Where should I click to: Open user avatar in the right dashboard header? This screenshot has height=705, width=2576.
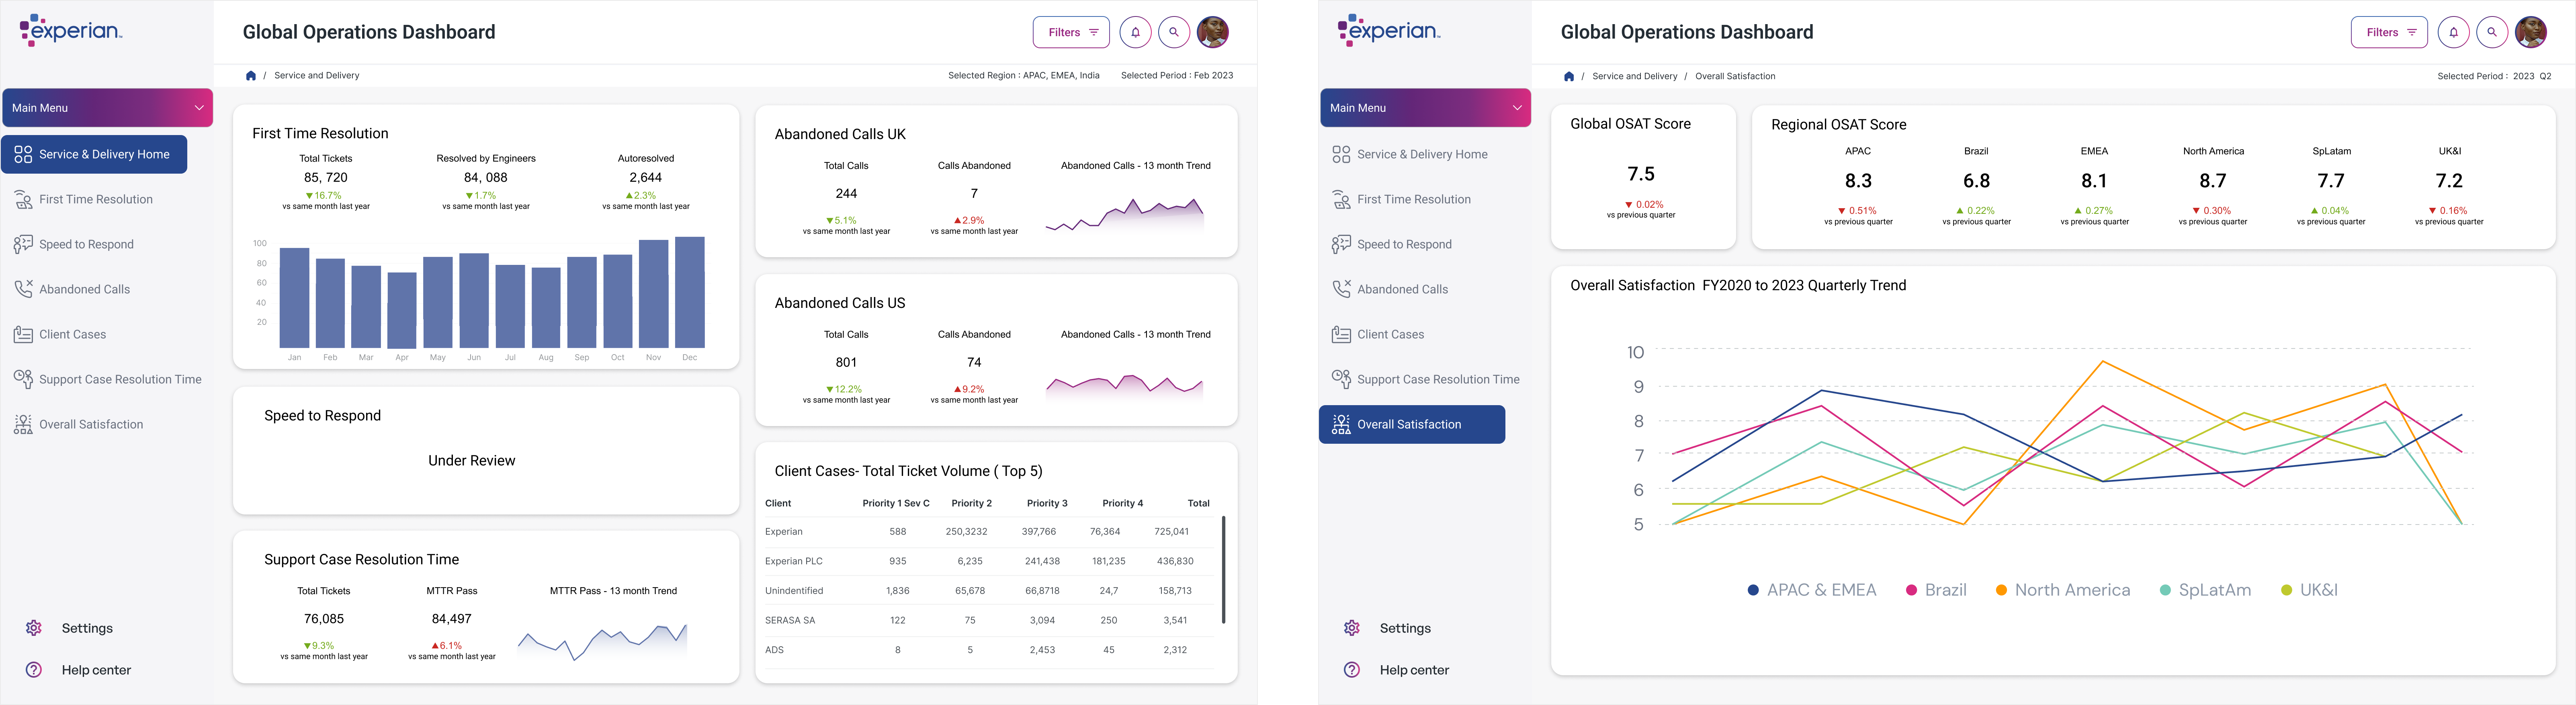click(2531, 32)
